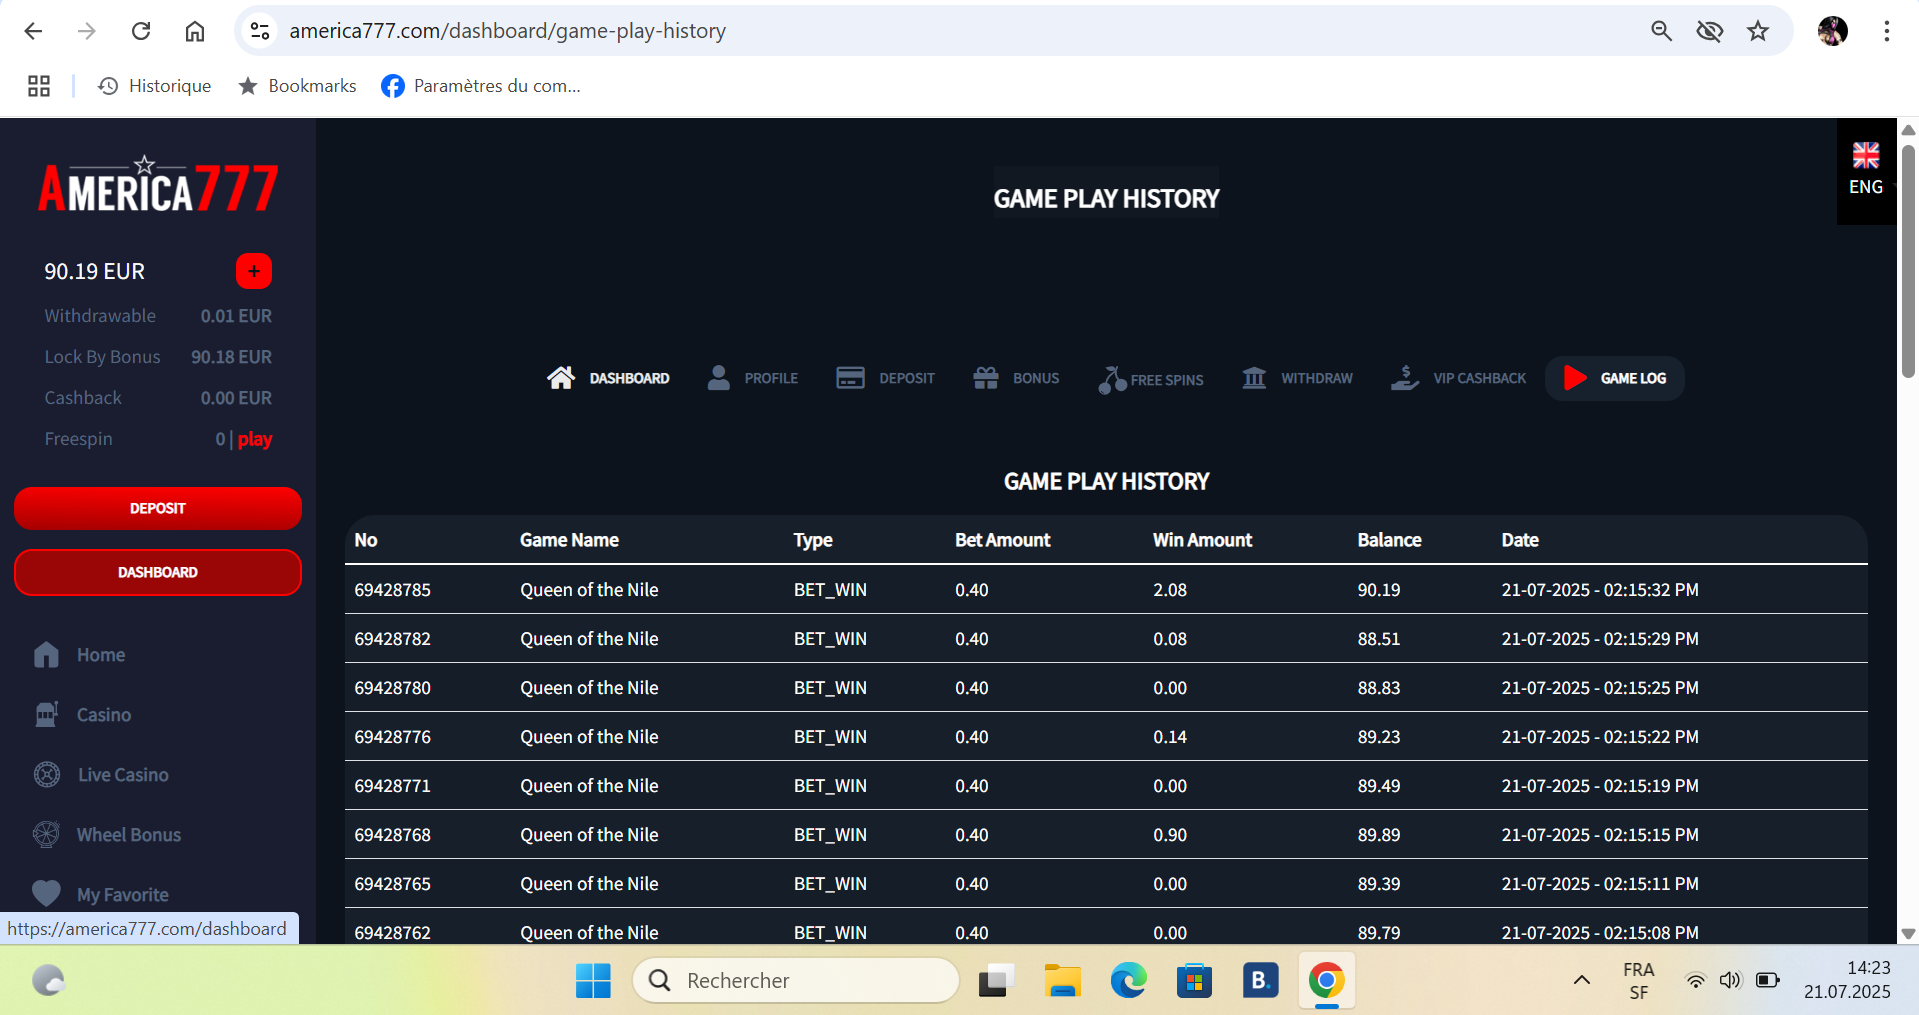
Task: Open the Bookmarks folder in bookmarks bar
Action: [297, 86]
